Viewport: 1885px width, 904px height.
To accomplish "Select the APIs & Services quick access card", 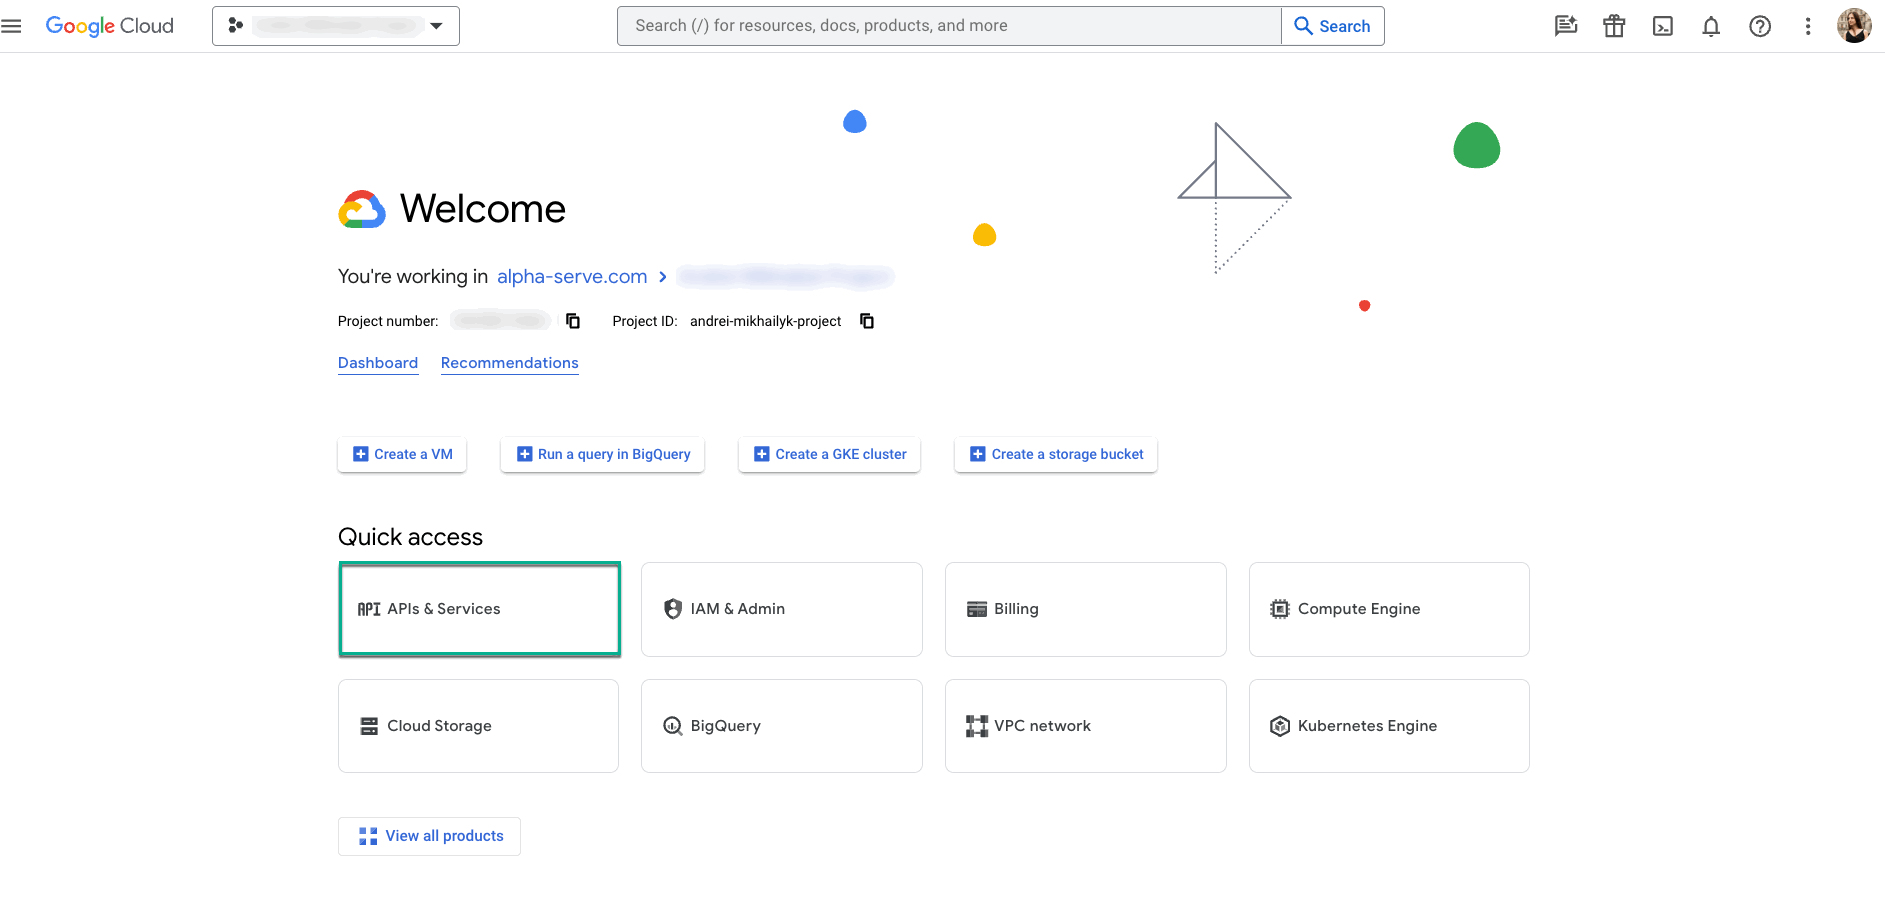I will 479,609.
